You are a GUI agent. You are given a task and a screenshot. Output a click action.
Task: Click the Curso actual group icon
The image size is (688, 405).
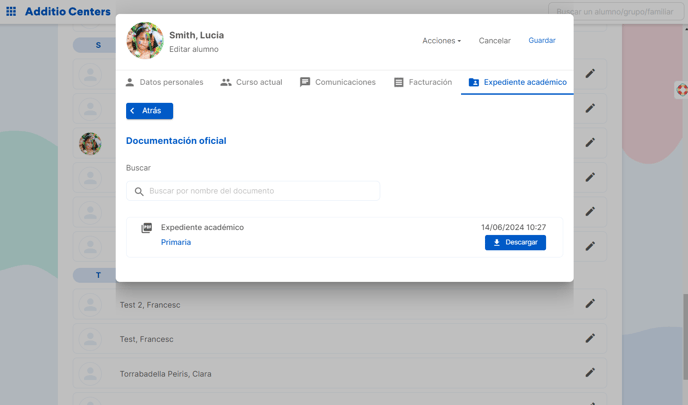[226, 82]
